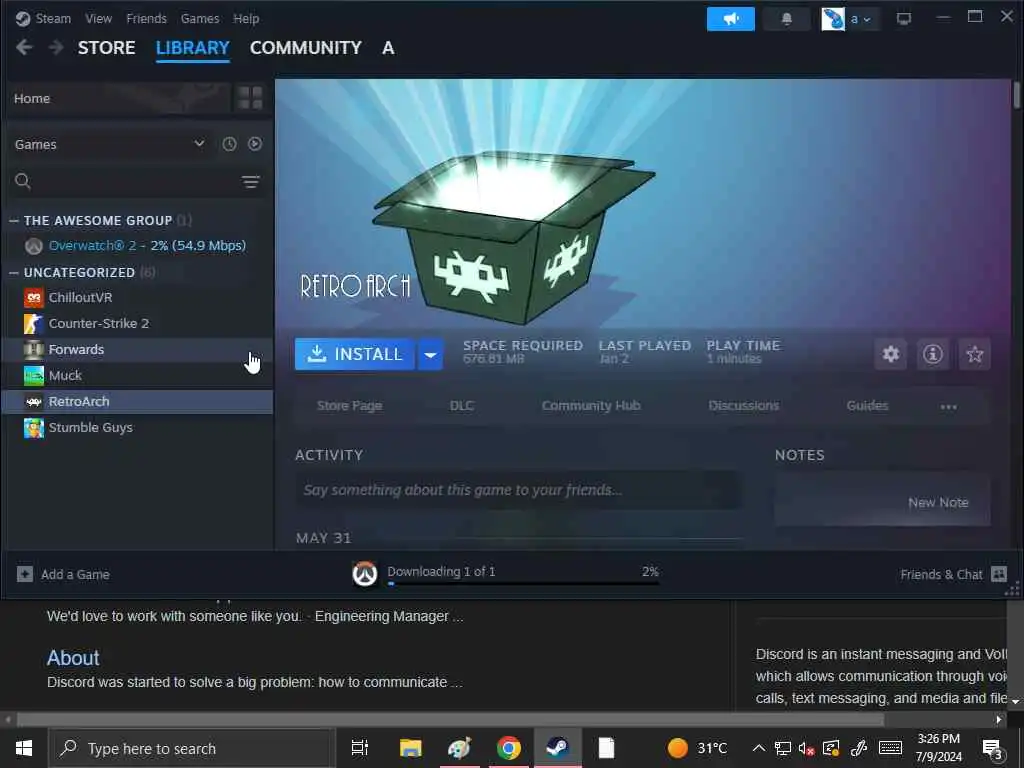The image size is (1024, 768).
Task: Switch to the LIBRARY tab
Action: click(x=193, y=48)
